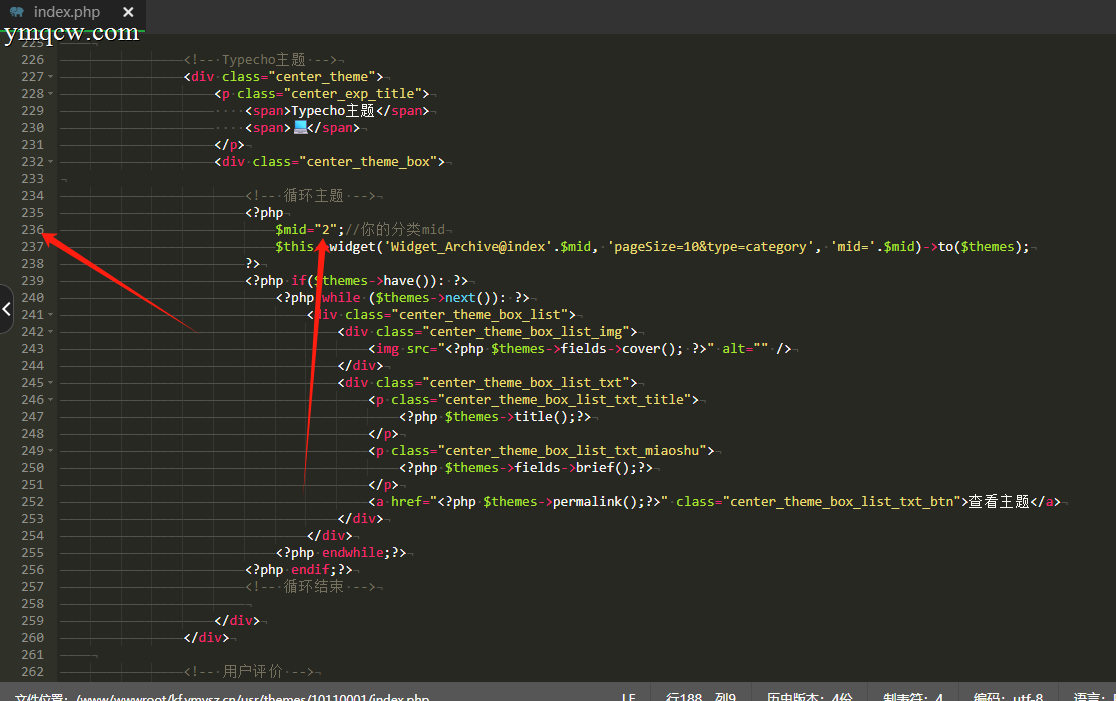
Task: Select line number 260 in the gutter
Action: (32, 638)
